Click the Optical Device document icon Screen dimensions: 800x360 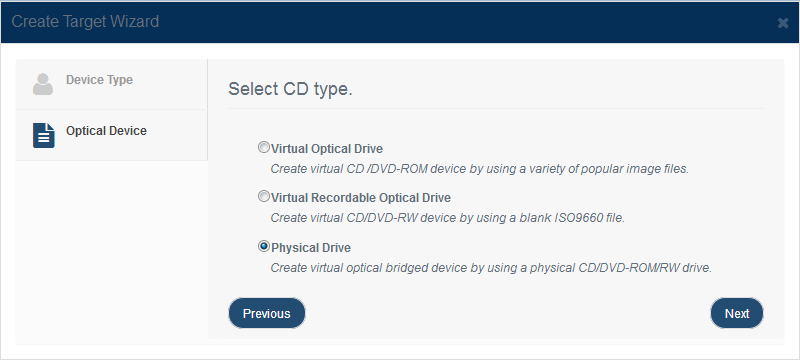coord(44,135)
